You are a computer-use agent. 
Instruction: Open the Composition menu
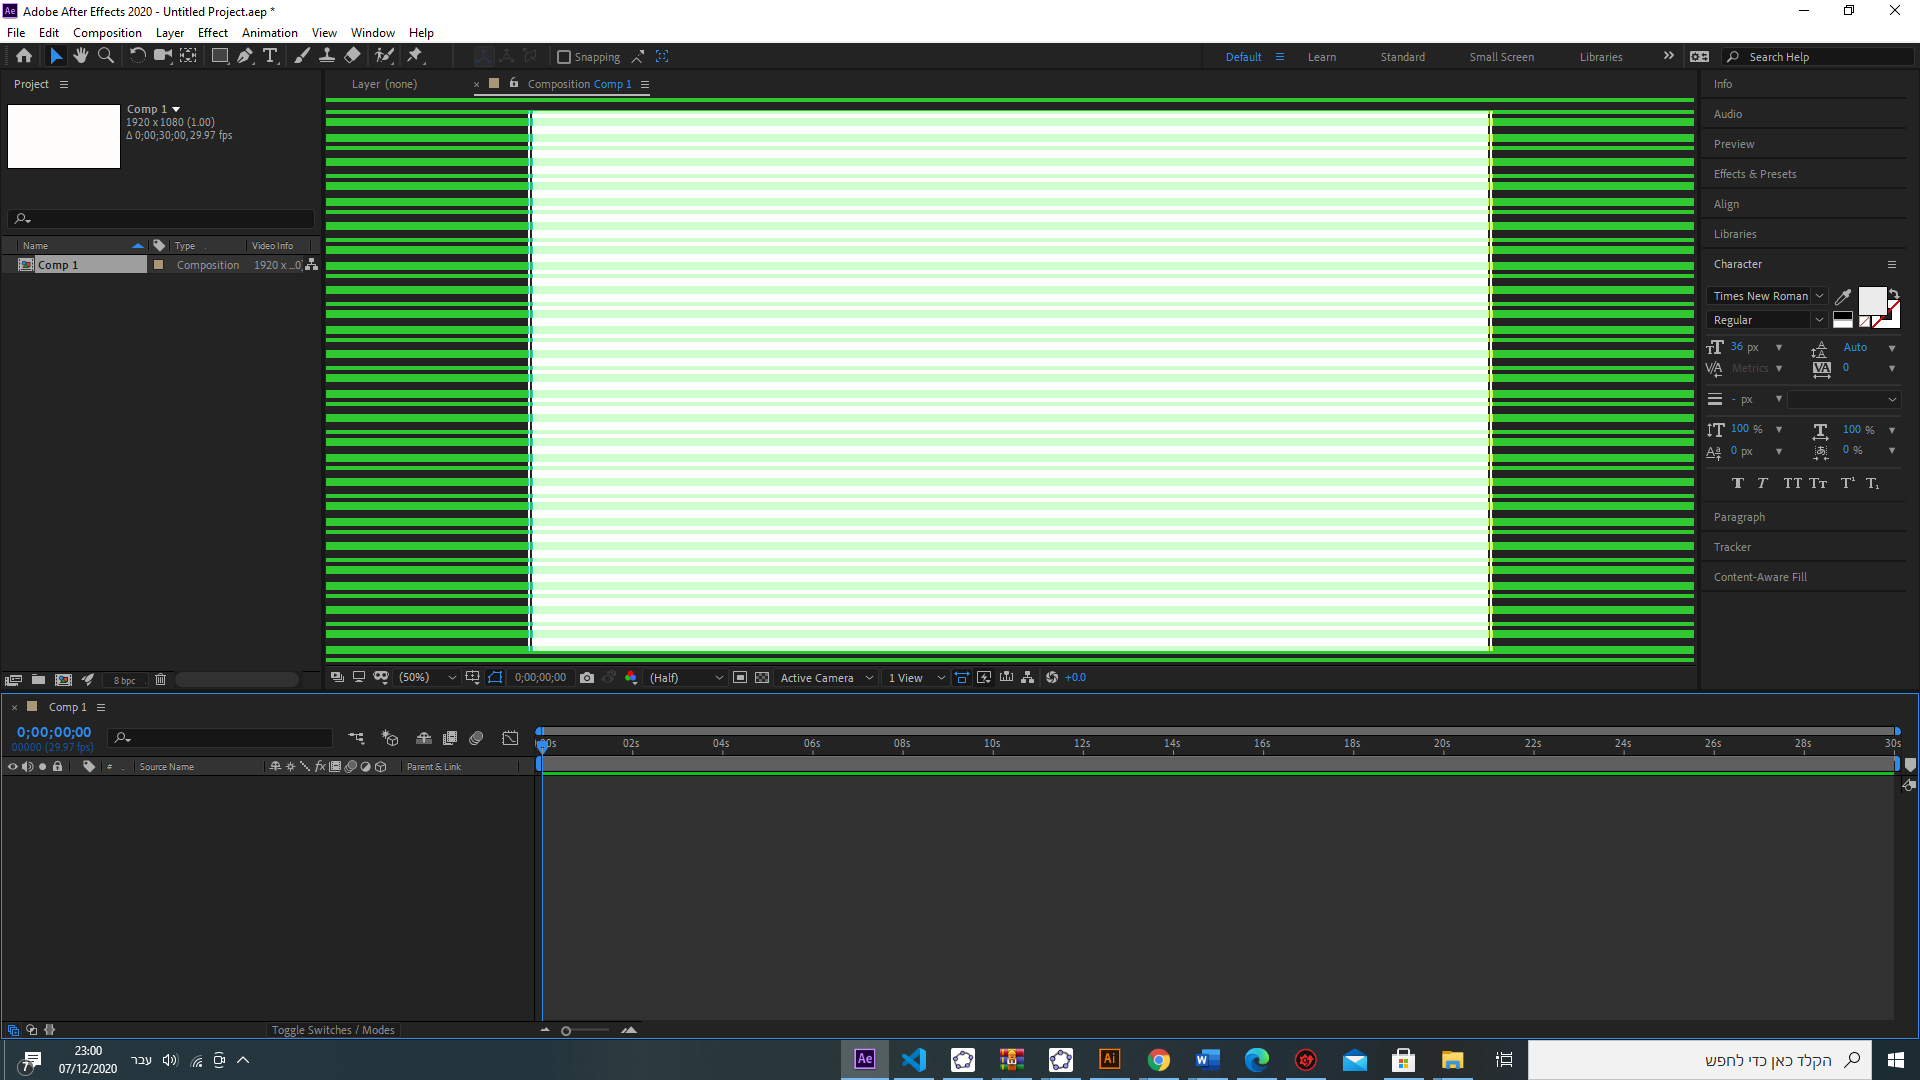[107, 33]
